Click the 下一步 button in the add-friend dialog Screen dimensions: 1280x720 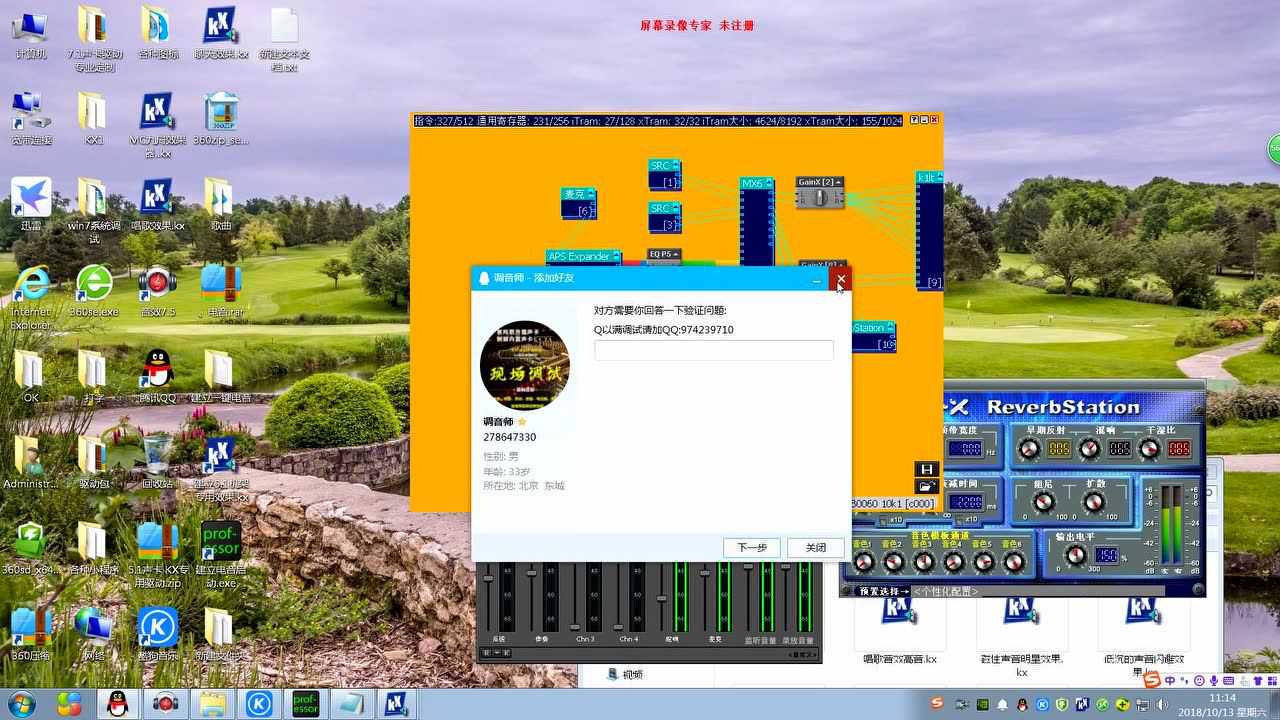tap(752, 547)
